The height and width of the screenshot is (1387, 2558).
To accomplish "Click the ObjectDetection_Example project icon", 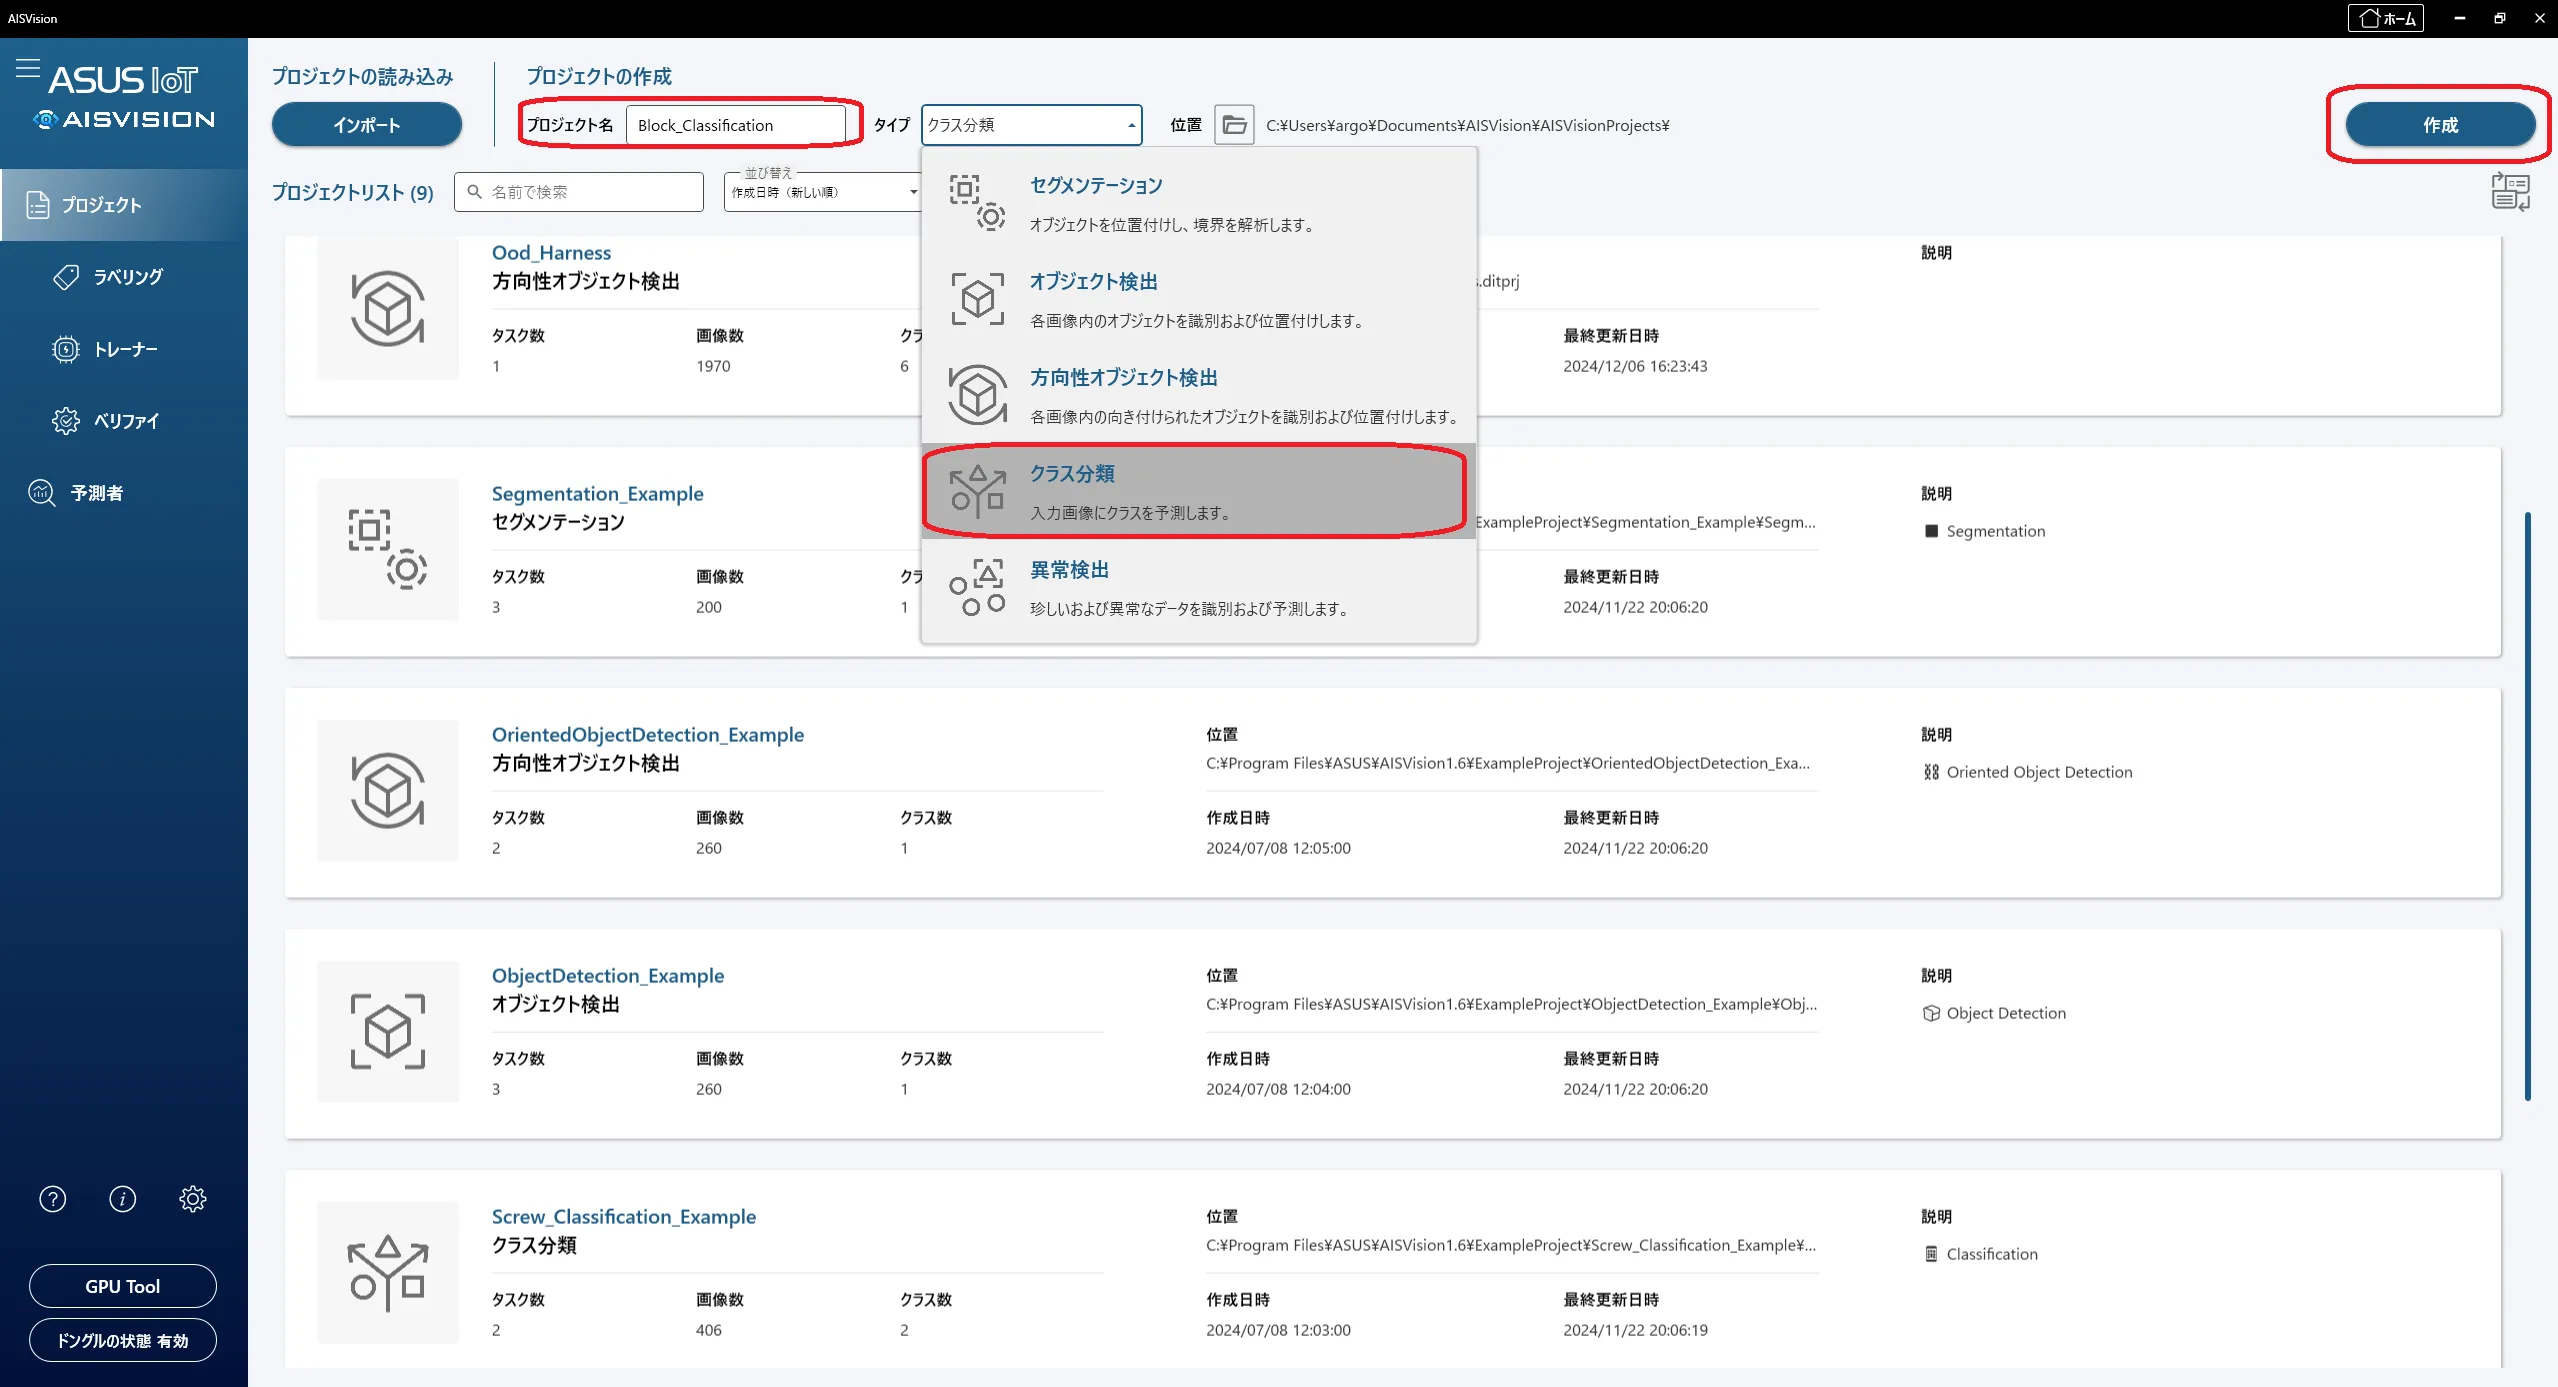I will [x=388, y=1031].
